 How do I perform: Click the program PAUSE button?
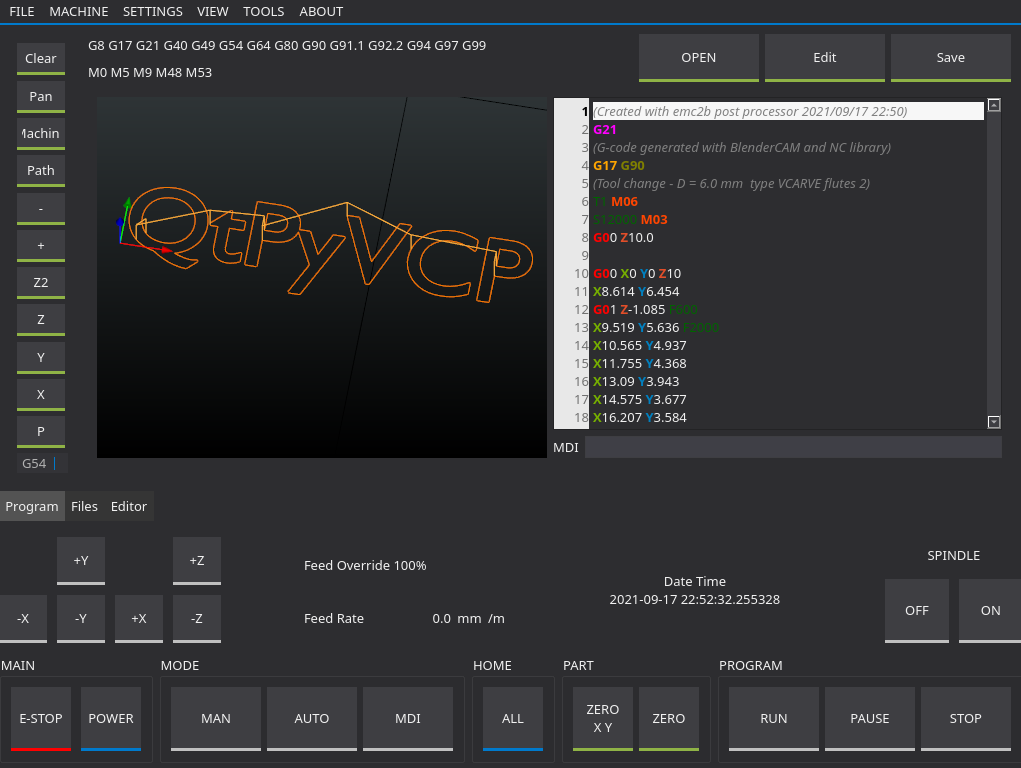point(869,719)
